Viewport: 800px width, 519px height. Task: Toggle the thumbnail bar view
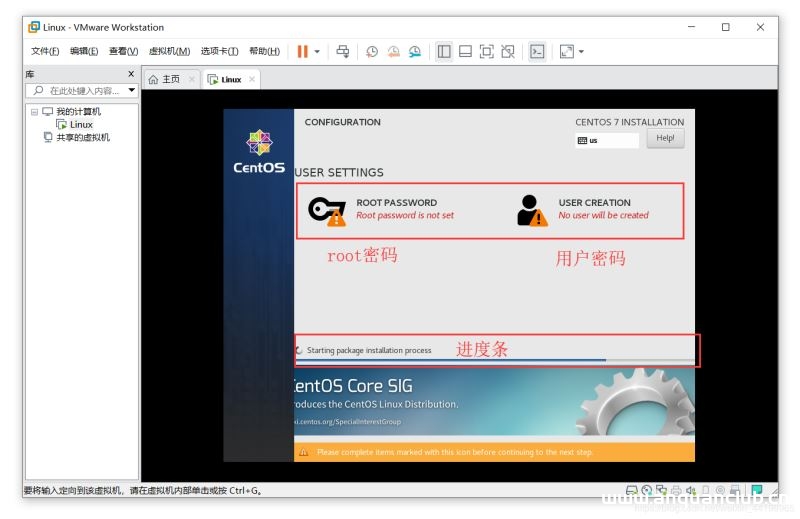(465, 51)
